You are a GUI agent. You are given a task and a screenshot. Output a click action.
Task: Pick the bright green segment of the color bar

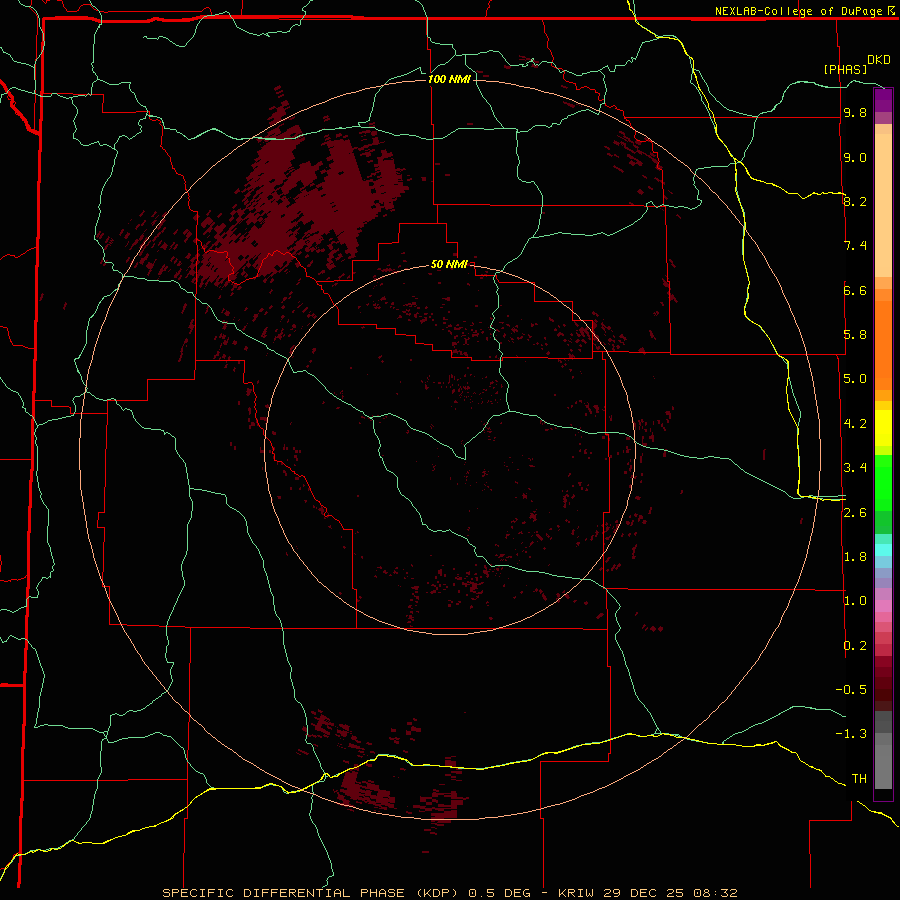point(883,483)
